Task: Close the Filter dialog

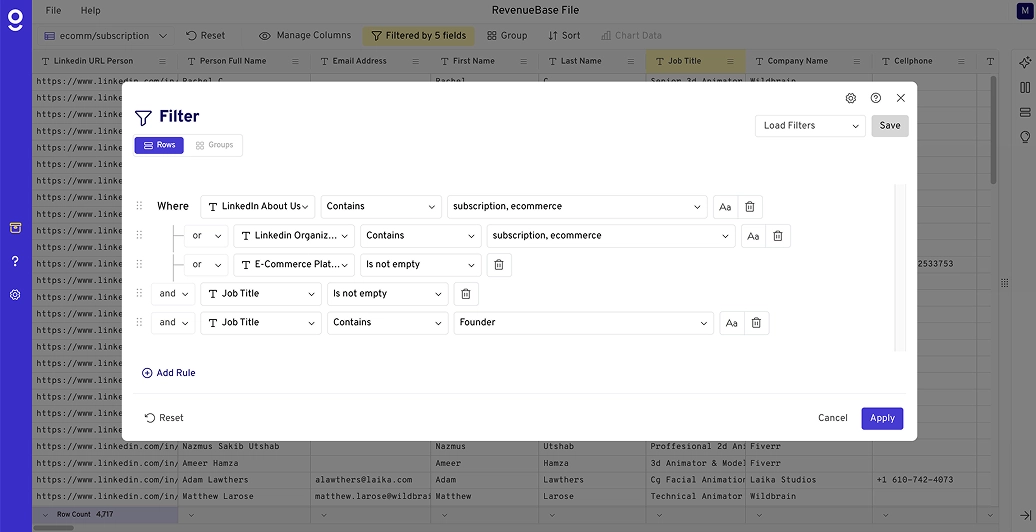Action: click(x=901, y=98)
